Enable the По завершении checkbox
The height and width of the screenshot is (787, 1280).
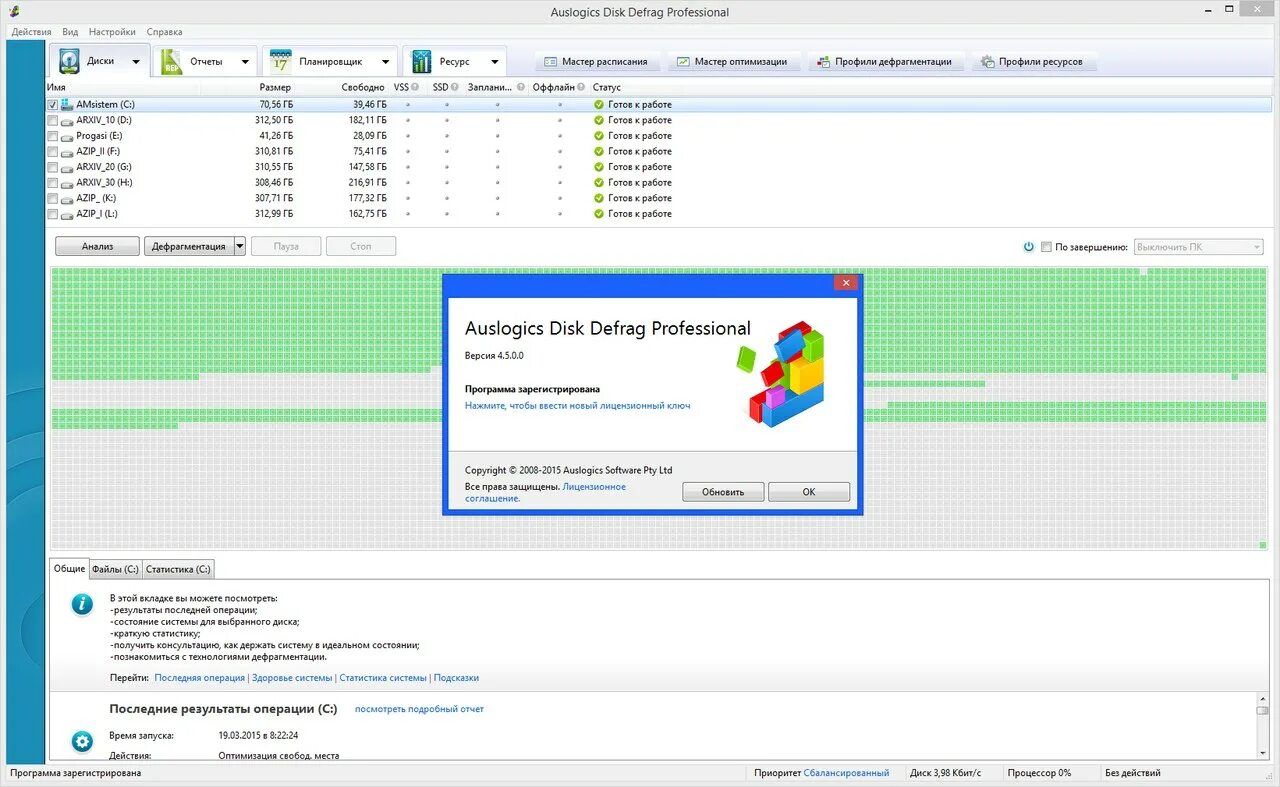1046,247
